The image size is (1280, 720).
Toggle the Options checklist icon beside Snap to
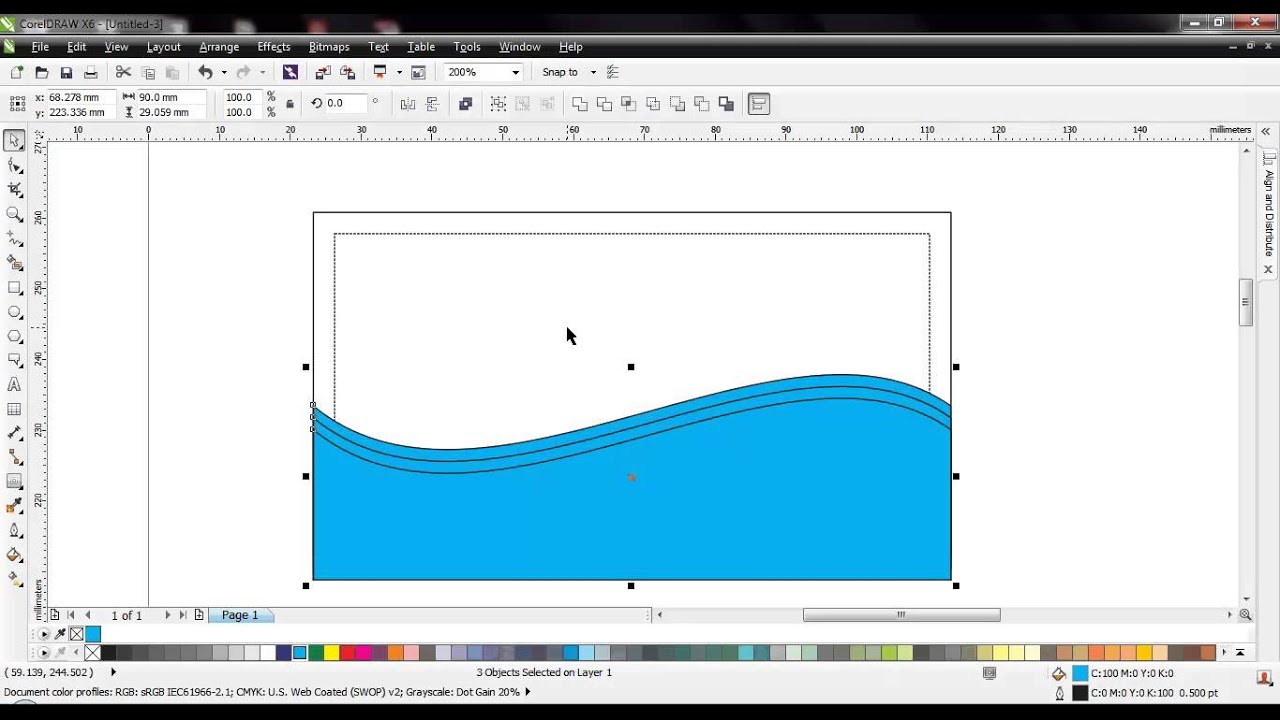[x=613, y=72]
